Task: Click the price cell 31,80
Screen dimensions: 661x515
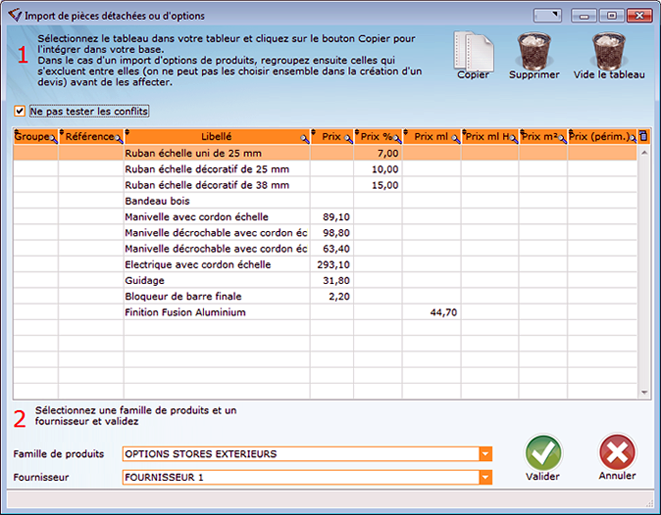Action: click(332, 281)
